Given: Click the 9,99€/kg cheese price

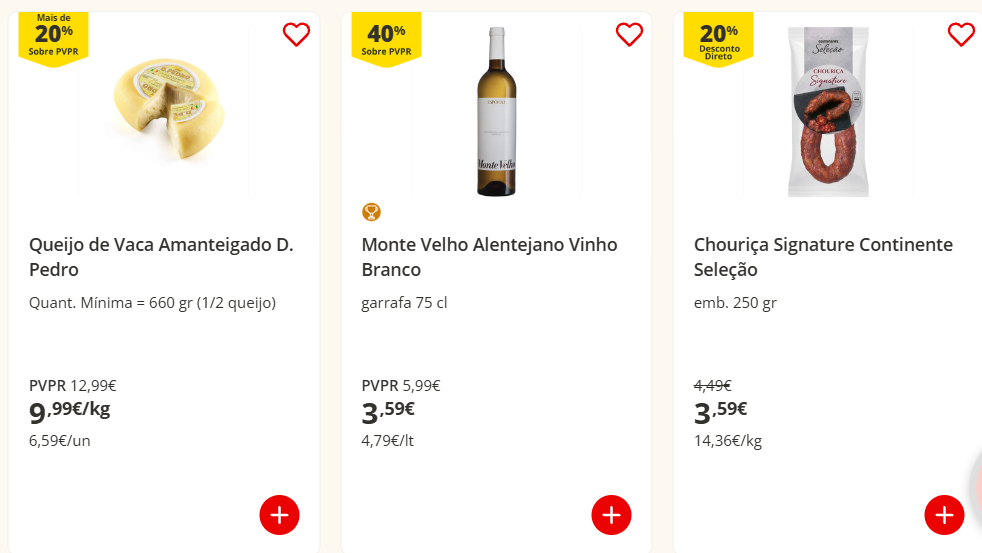Looking at the screenshot, I should (70, 411).
